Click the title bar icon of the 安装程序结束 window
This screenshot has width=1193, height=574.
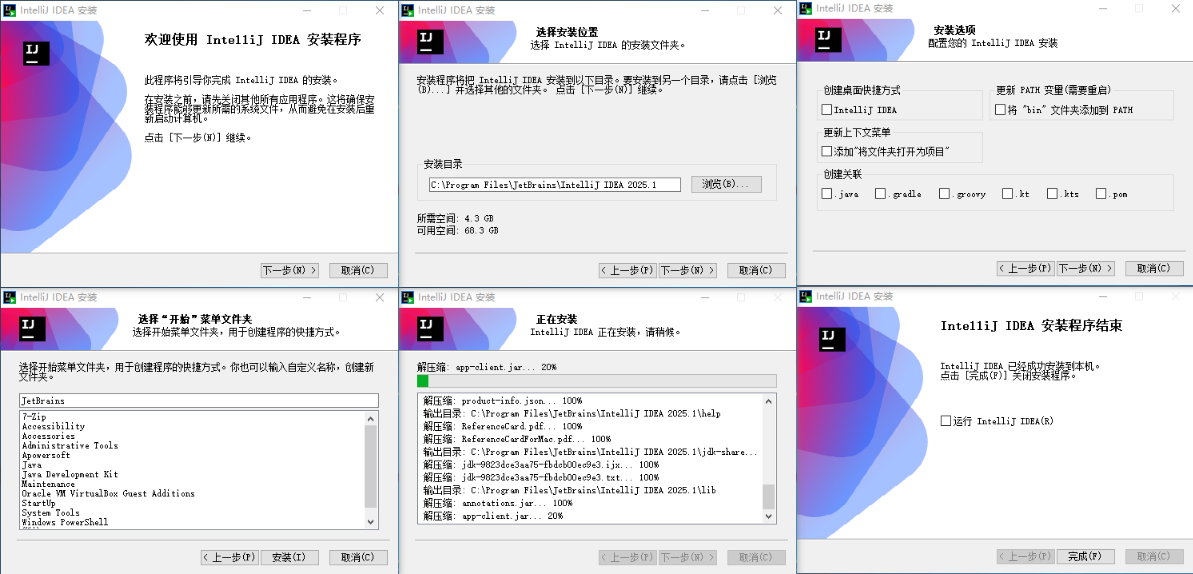tap(805, 296)
